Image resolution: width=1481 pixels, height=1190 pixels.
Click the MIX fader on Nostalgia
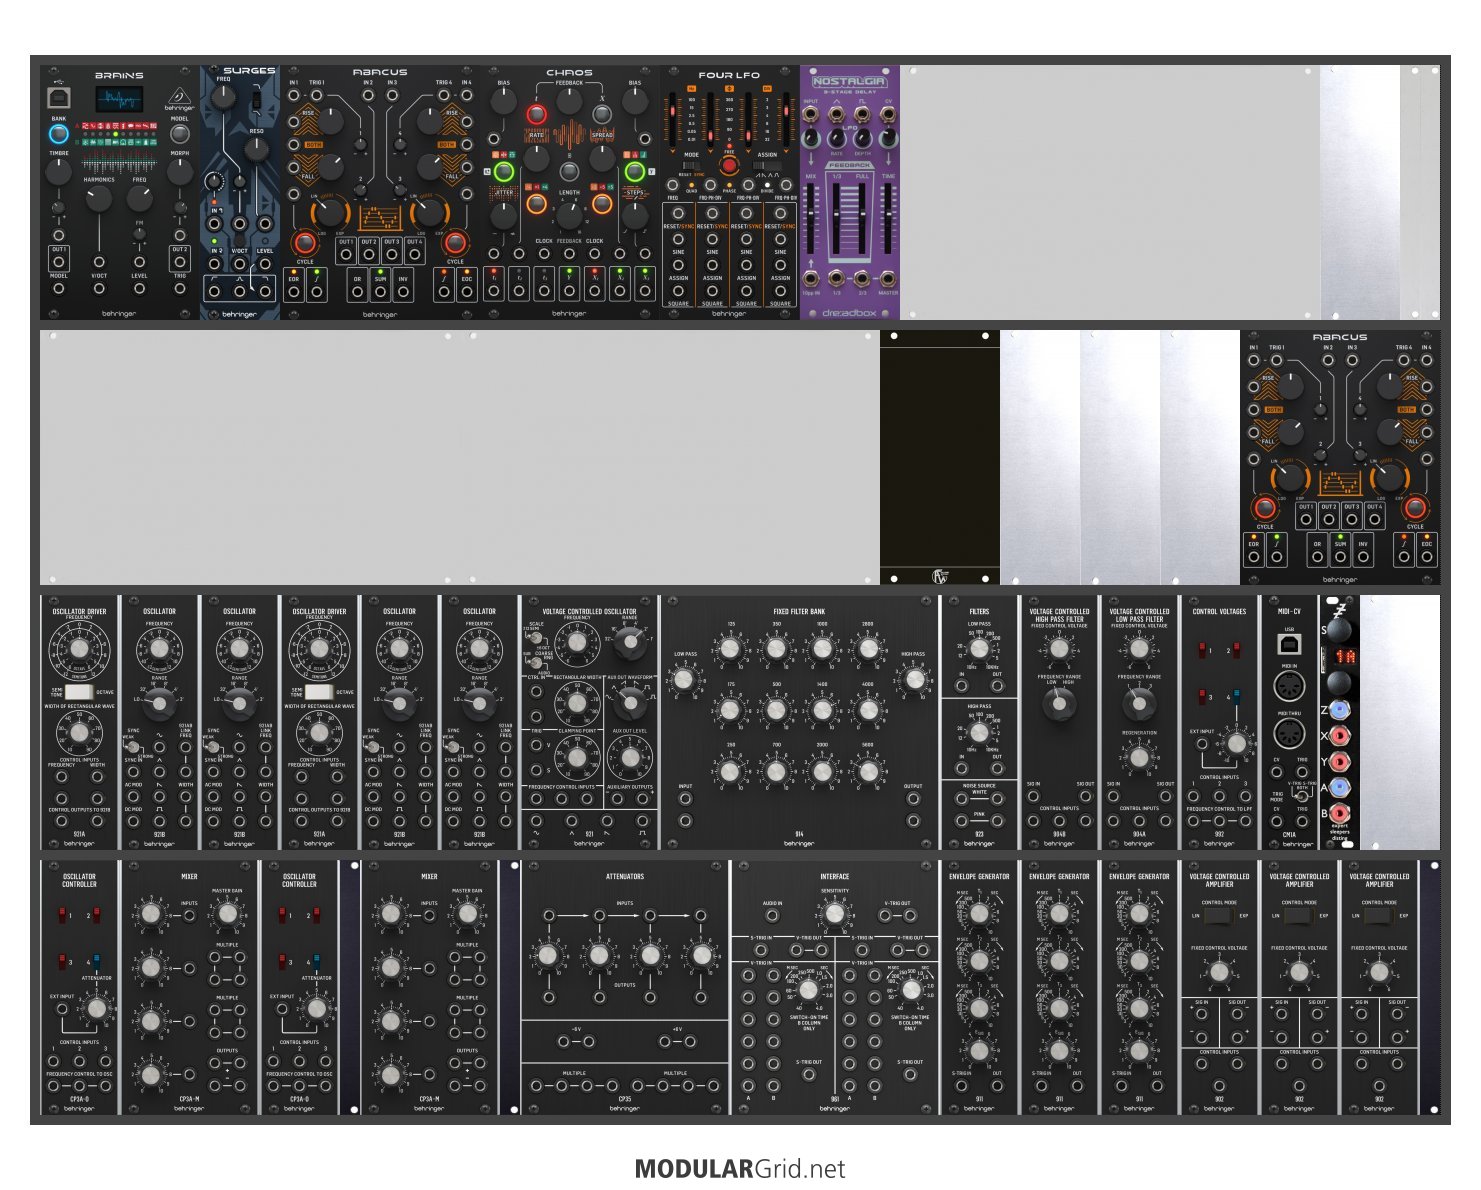pyautogui.click(x=811, y=220)
